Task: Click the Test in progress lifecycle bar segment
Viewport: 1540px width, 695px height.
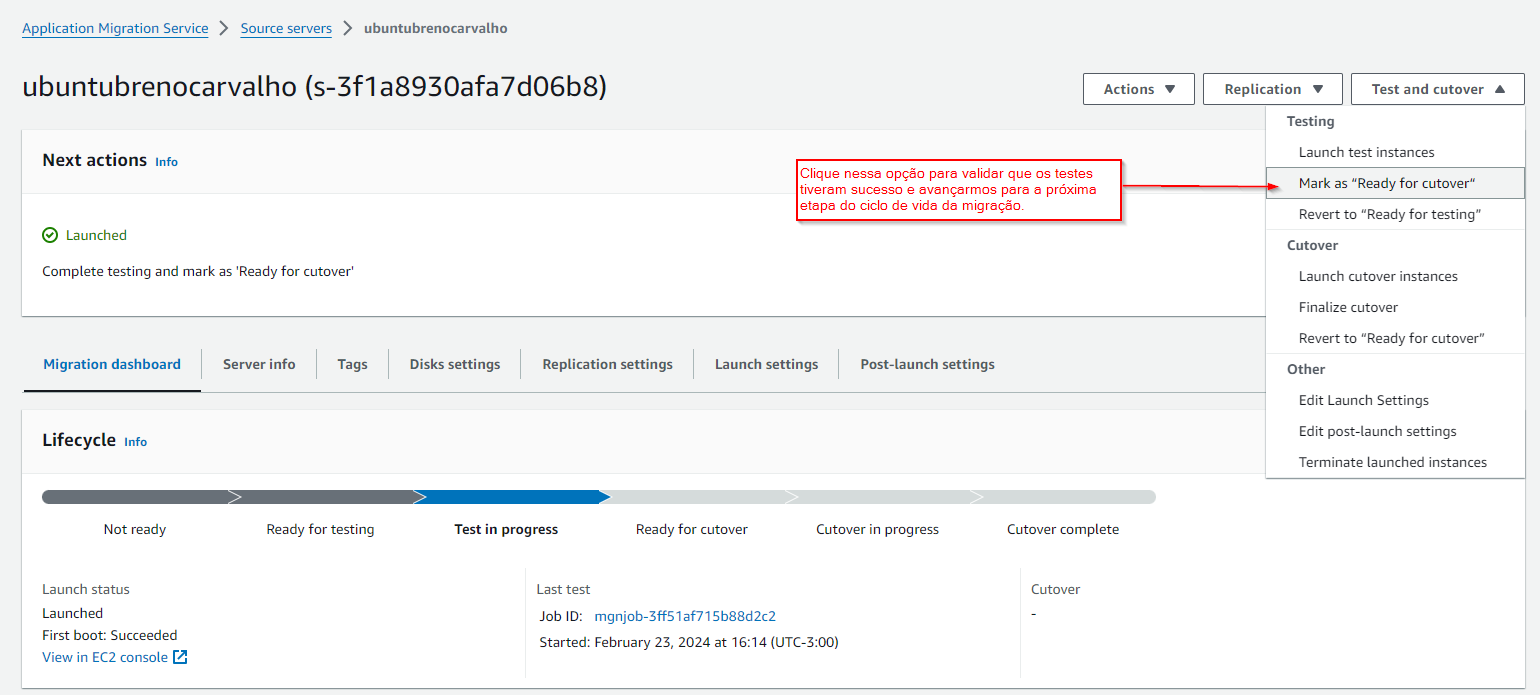Action: pos(507,497)
